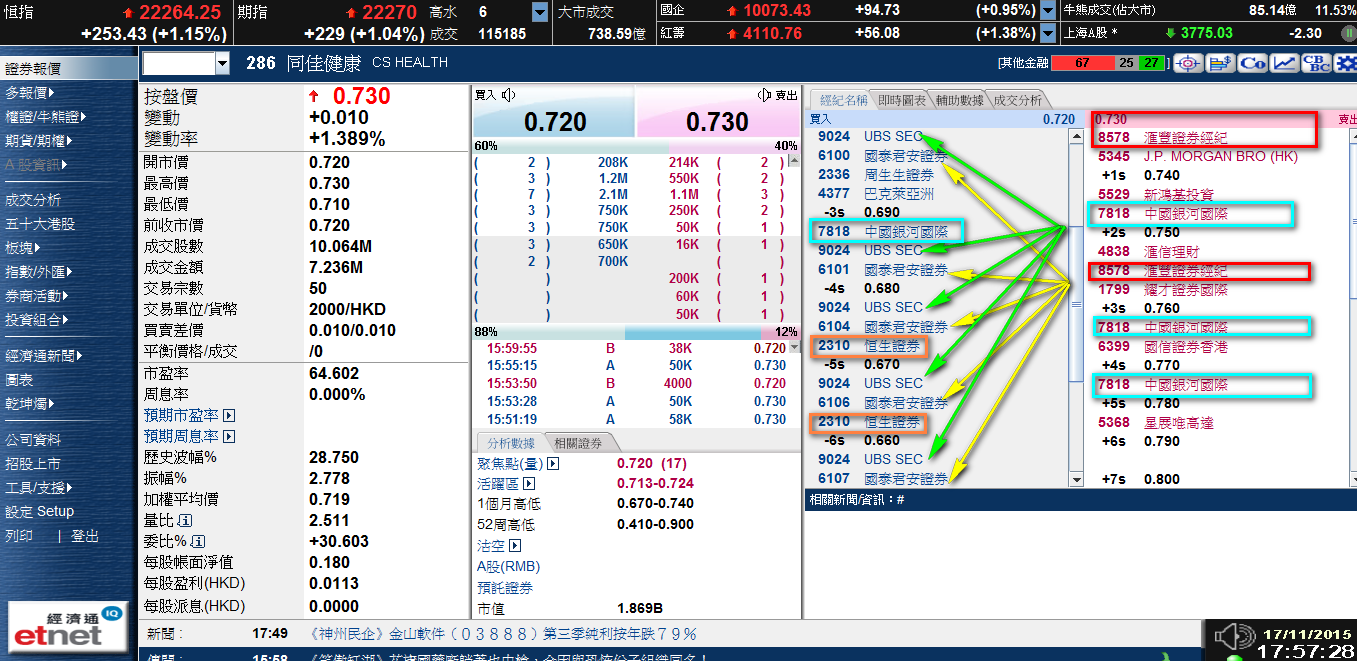The image size is (1357, 661).
Task: Click the 列印 print link
Action: click(x=19, y=536)
